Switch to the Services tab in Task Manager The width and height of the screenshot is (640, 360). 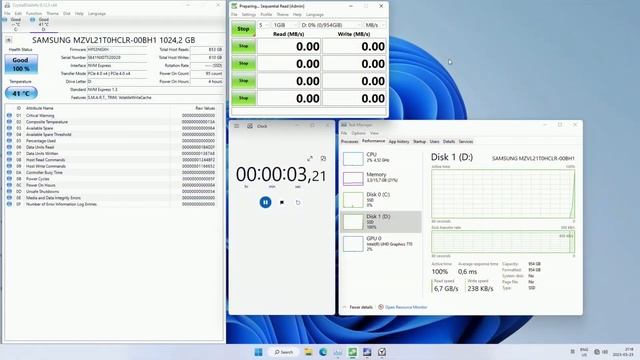(466, 142)
